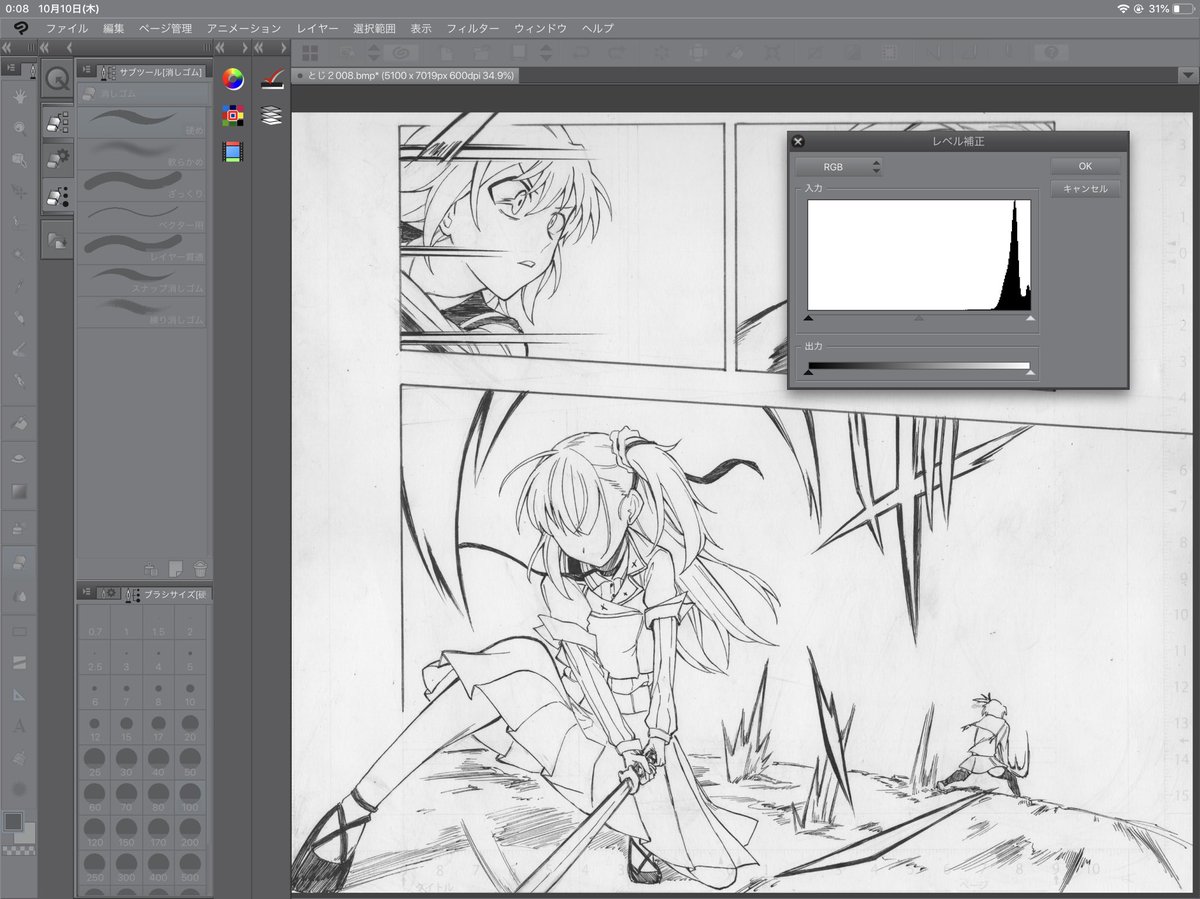
Task: Open the Timeline film icon palette
Action: pos(233,151)
